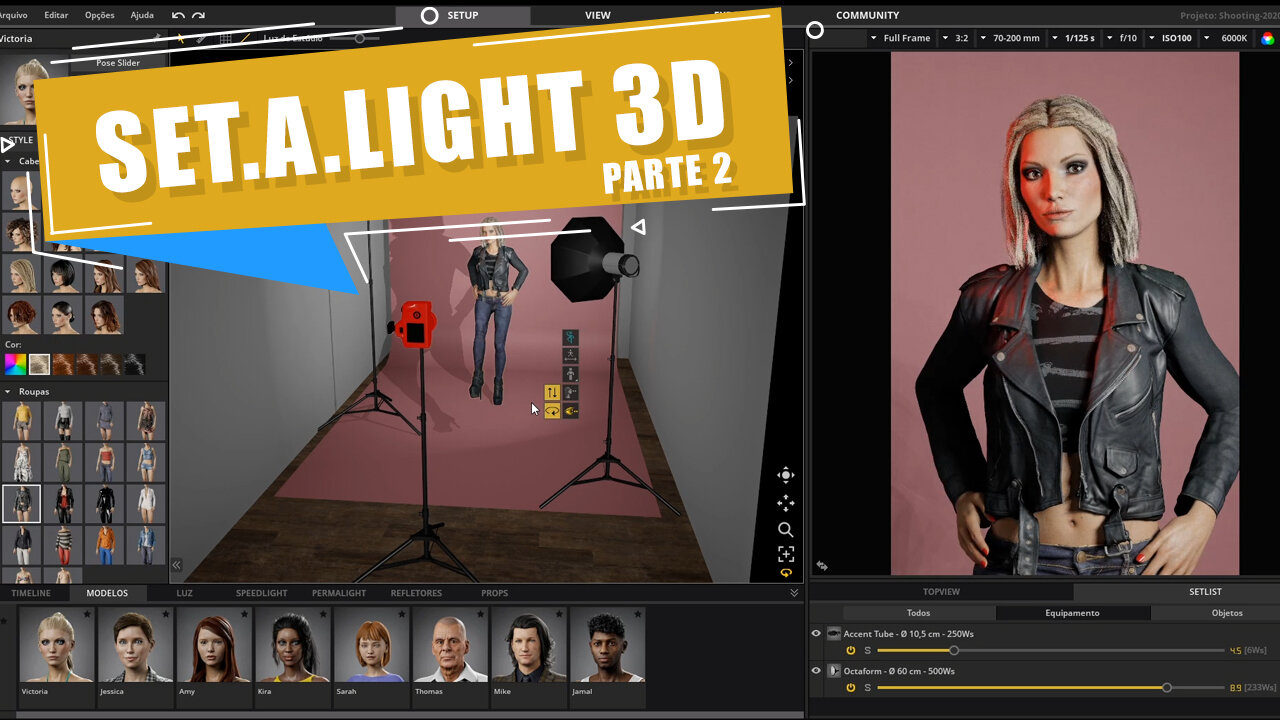Select the pan view arrows icon
The image size is (1280, 720).
786,503
